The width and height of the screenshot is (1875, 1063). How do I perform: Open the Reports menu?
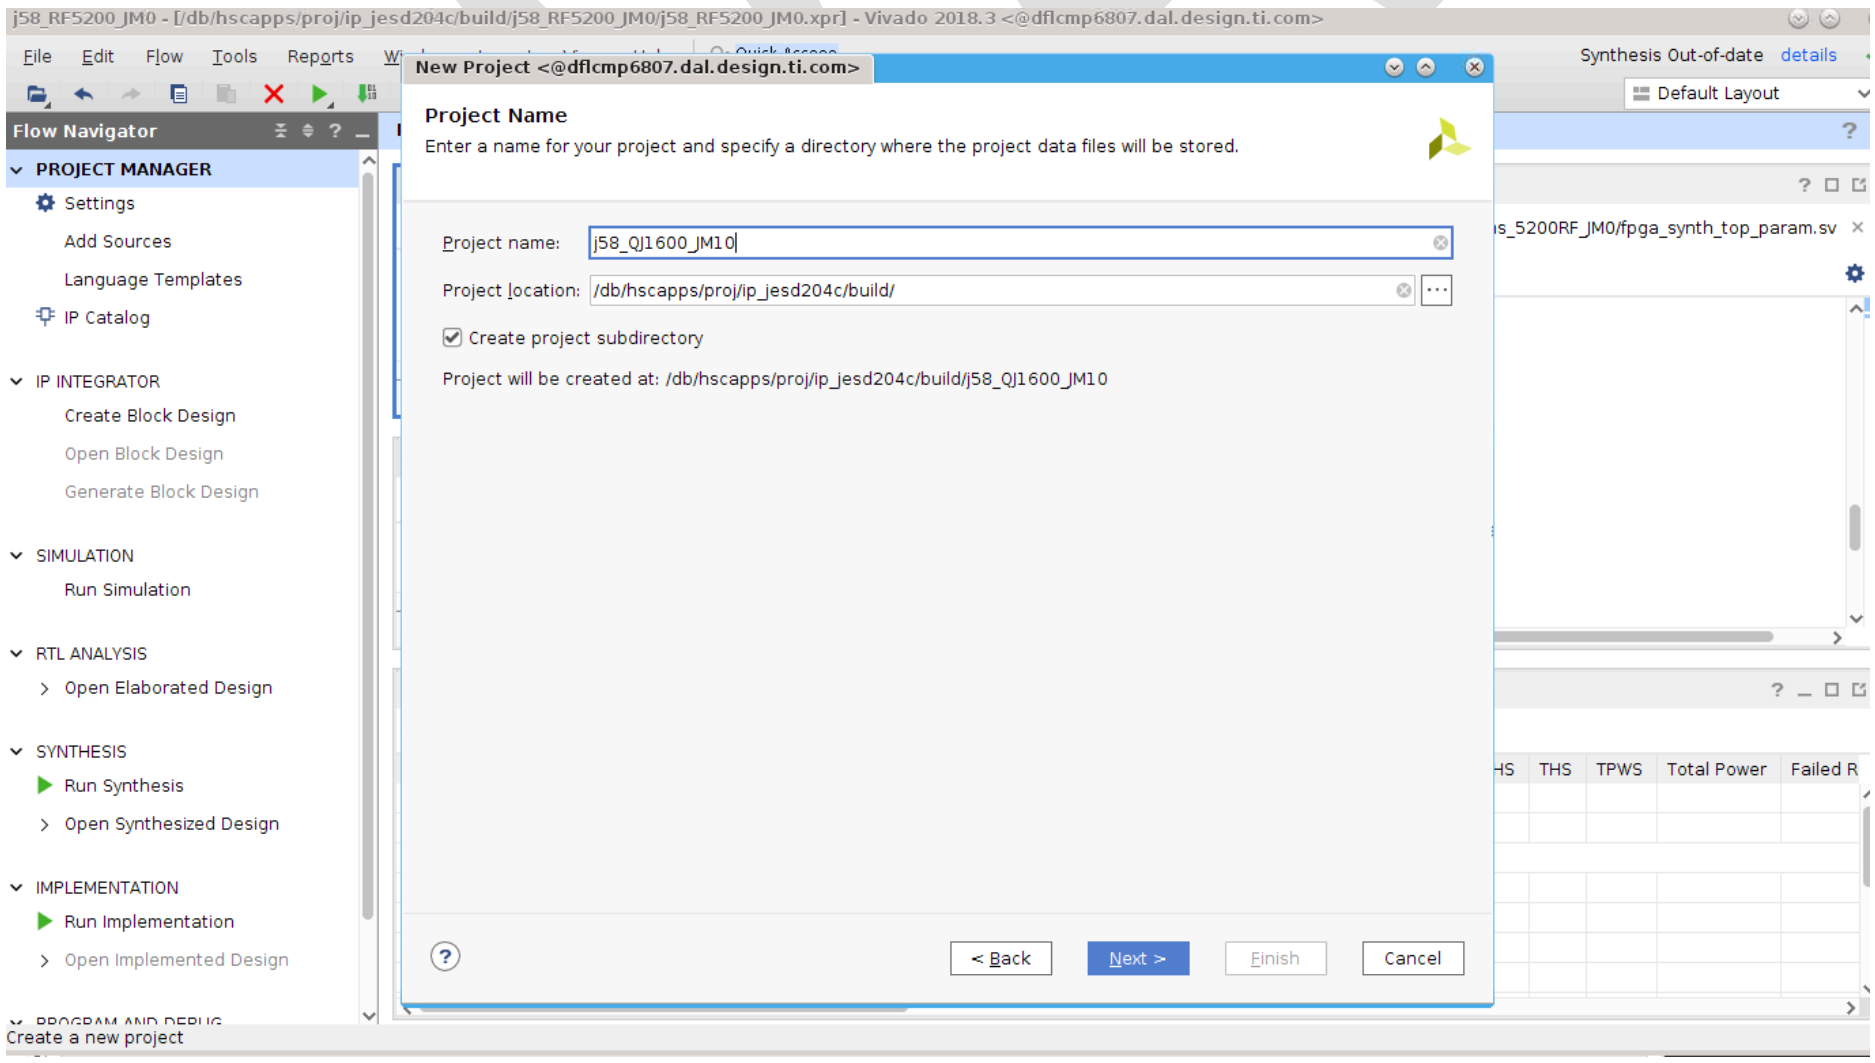320,57
